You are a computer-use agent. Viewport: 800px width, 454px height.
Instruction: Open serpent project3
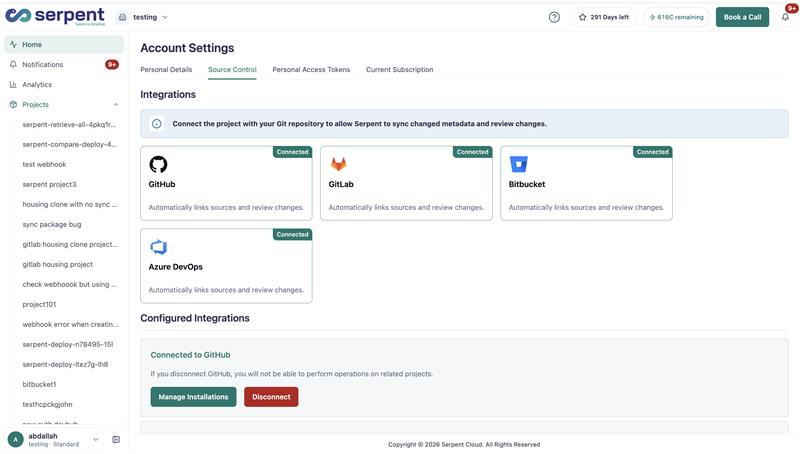point(49,184)
